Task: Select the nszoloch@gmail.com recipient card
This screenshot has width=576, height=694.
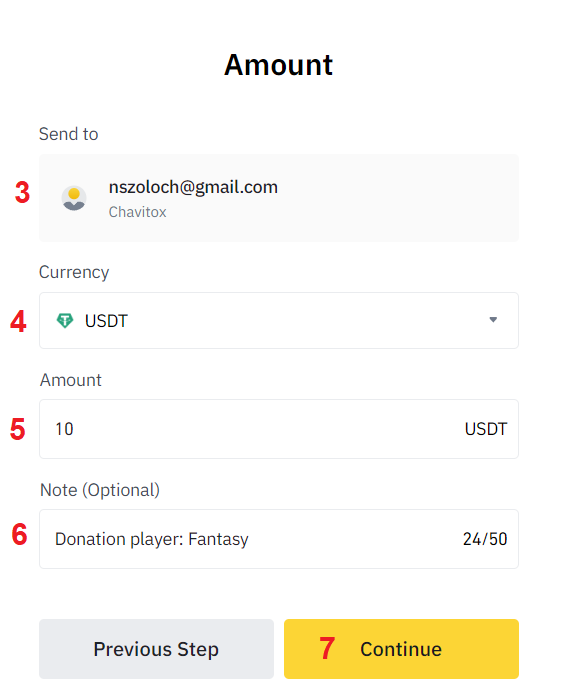Action: click(x=278, y=198)
